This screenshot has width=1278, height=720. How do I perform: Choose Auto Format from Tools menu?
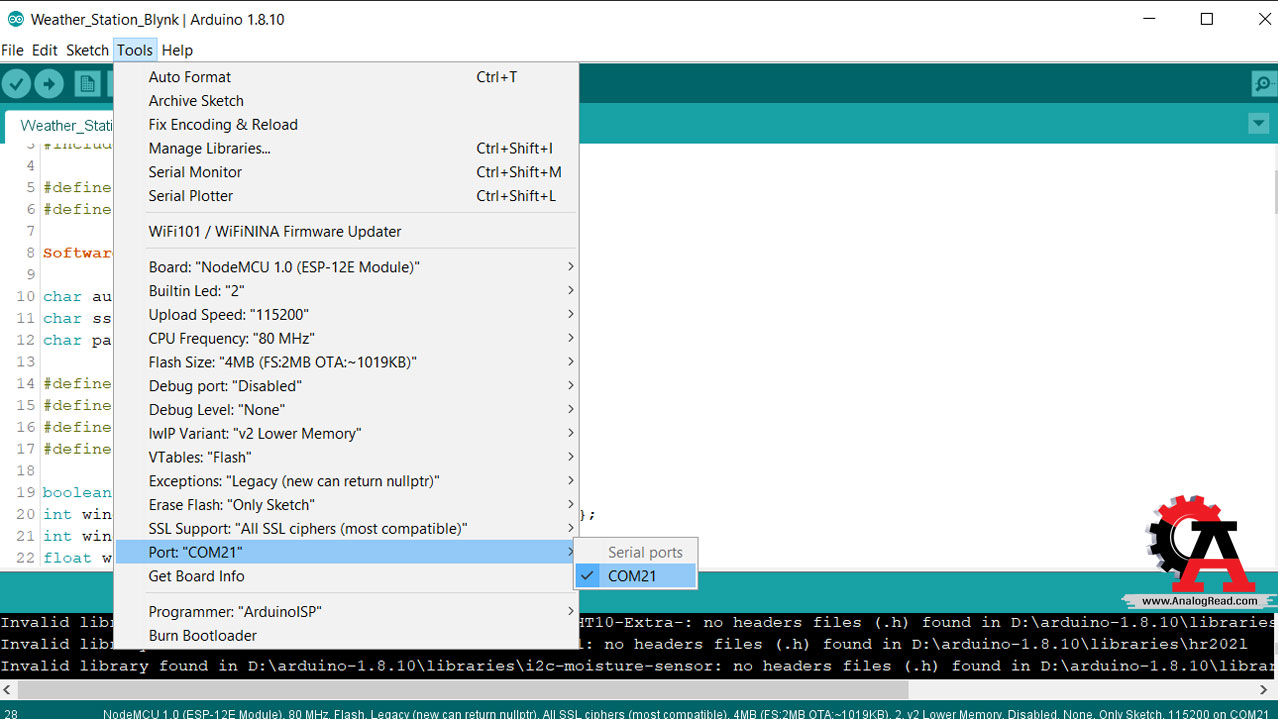click(346, 77)
